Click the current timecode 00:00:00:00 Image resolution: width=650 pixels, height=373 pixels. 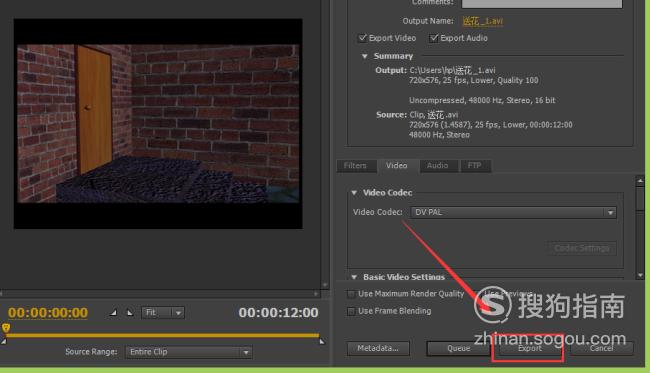(x=48, y=312)
